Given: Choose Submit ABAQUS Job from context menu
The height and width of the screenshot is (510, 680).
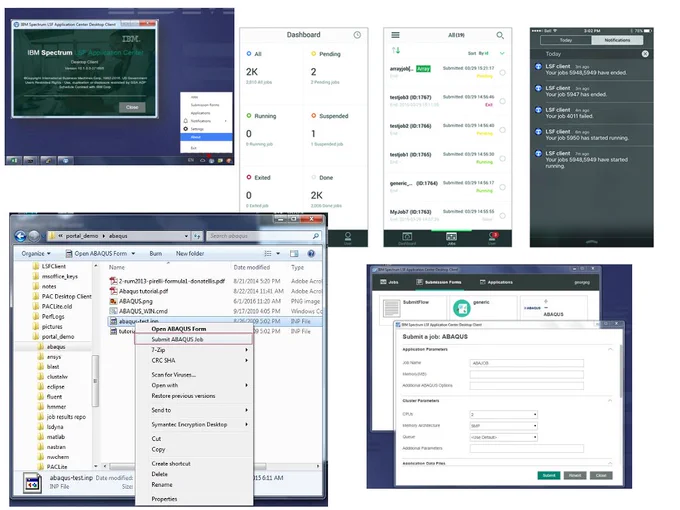Looking at the screenshot, I should [193, 339].
